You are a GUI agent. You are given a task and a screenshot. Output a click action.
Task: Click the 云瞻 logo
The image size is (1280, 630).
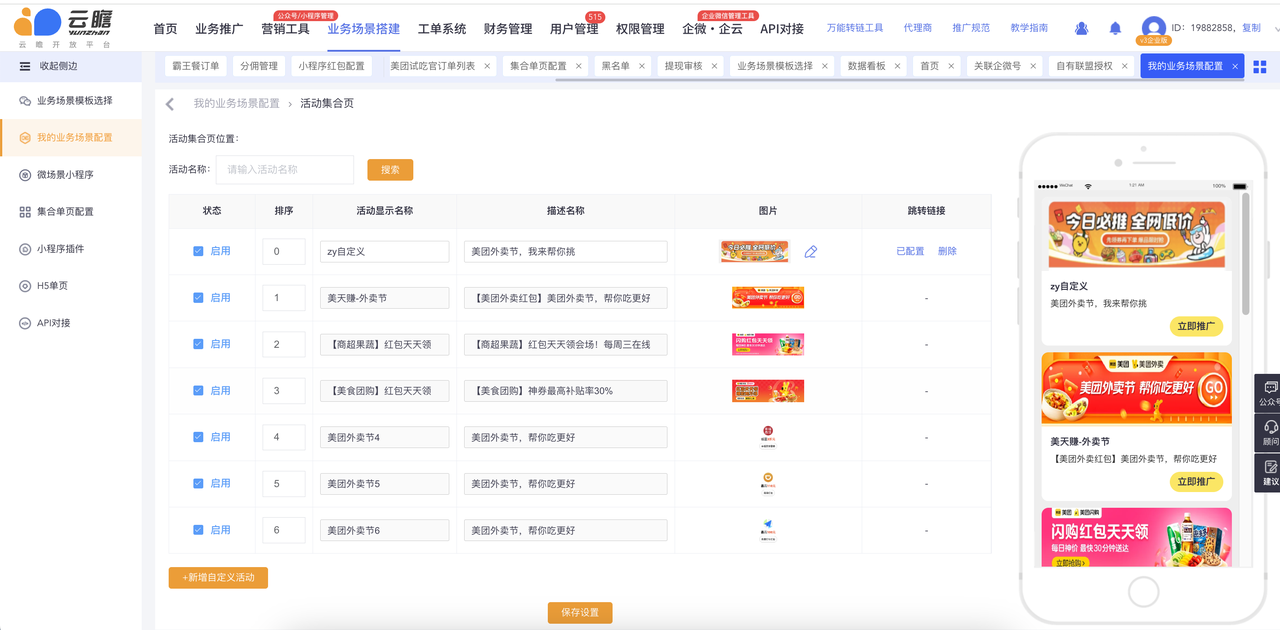tap(63, 26)
